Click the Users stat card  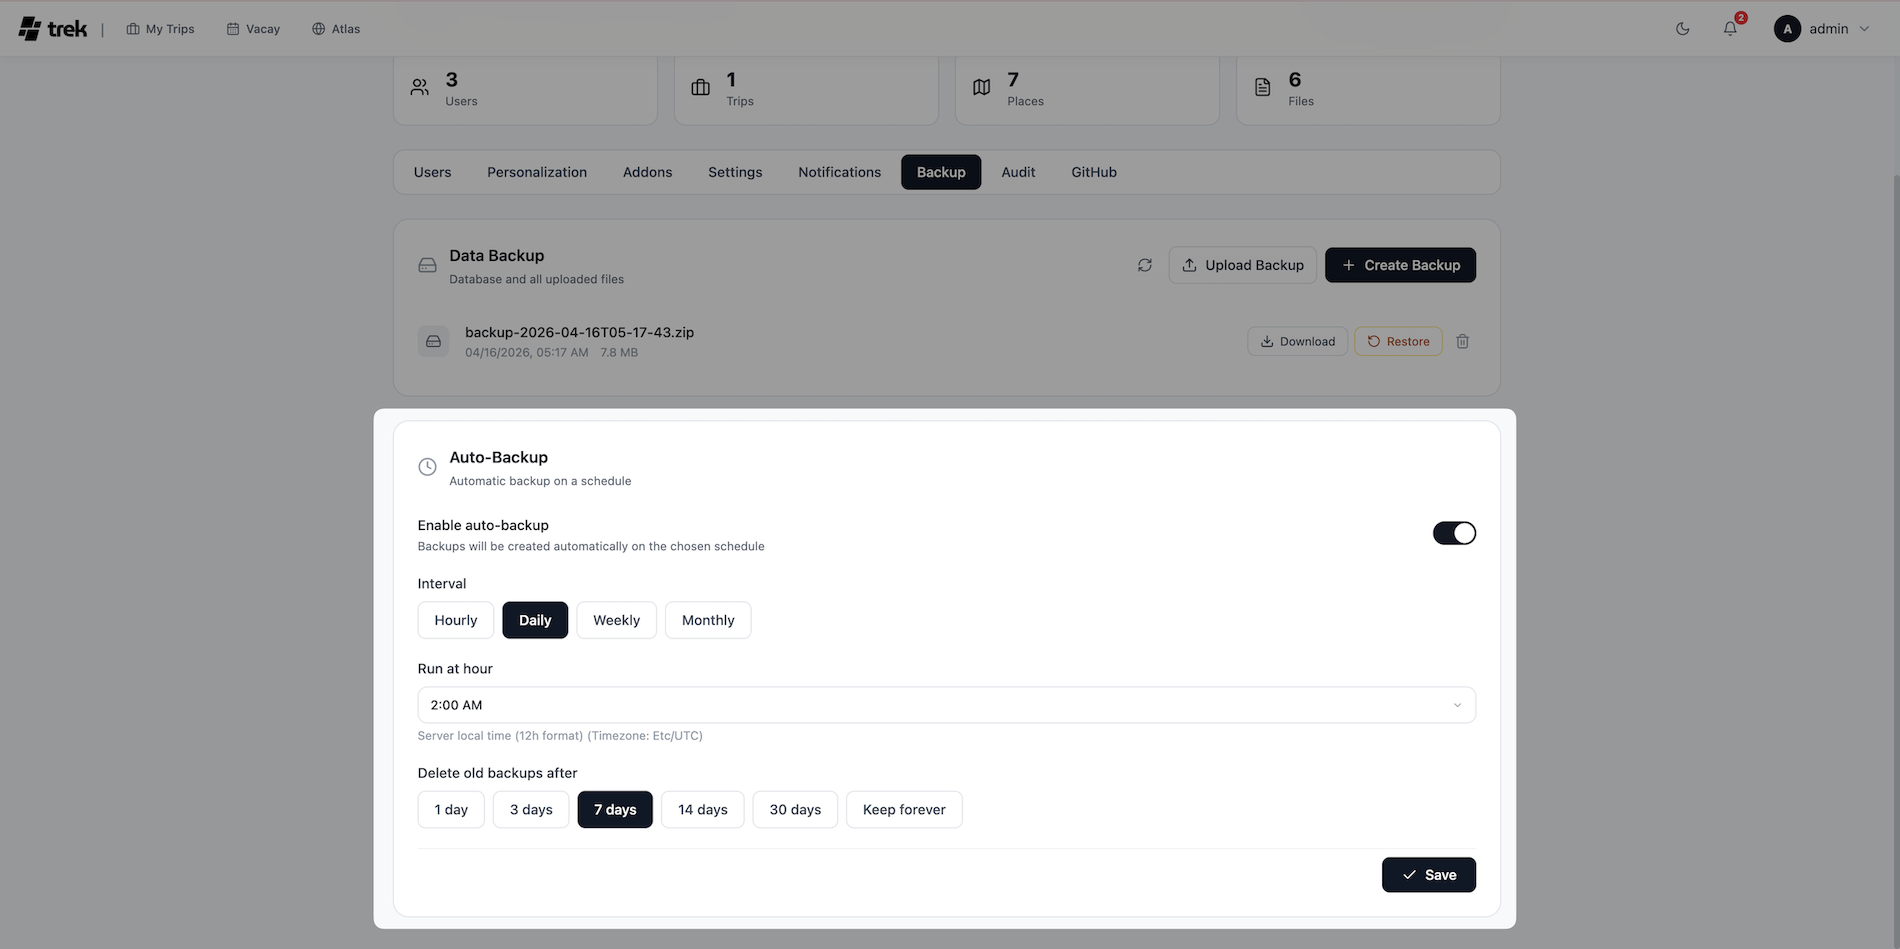pos(525,90)
